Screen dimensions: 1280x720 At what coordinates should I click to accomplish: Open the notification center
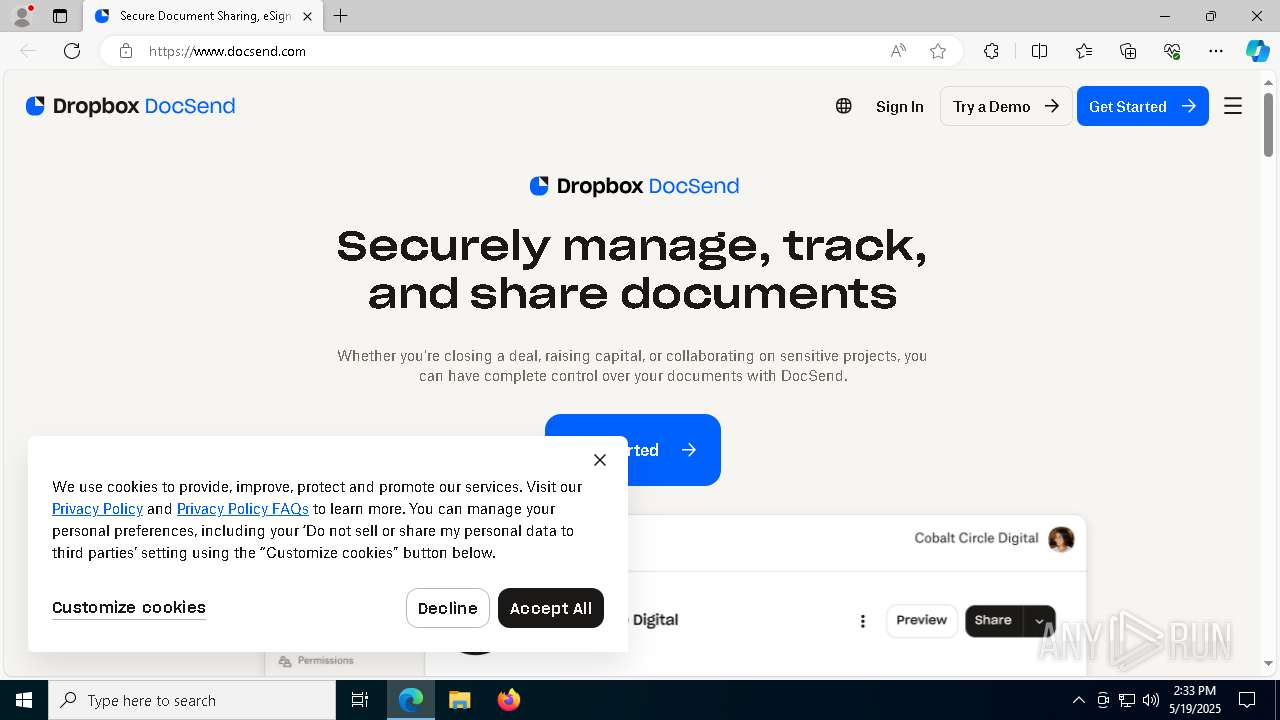pos(1247,700)
